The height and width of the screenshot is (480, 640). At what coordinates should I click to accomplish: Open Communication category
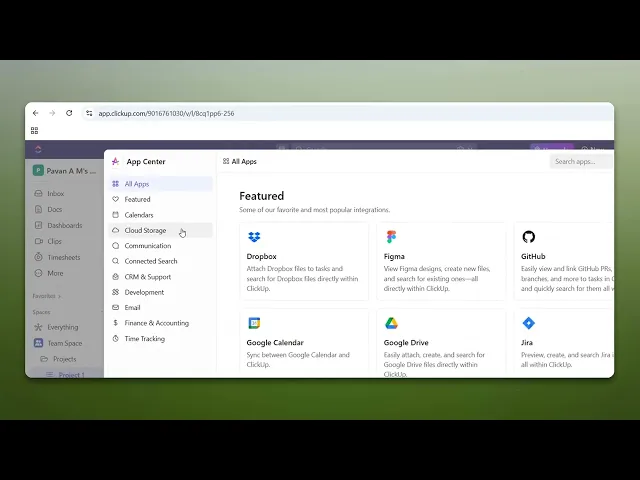[x=161, y=246]
